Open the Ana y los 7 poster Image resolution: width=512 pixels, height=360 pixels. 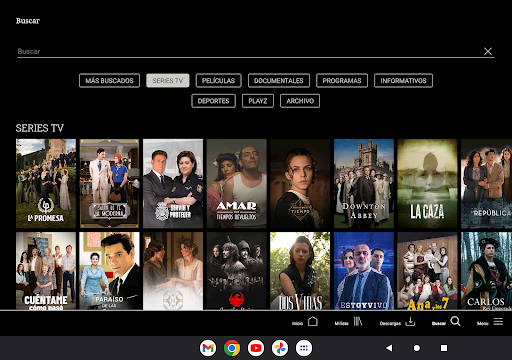click(427, 271)
